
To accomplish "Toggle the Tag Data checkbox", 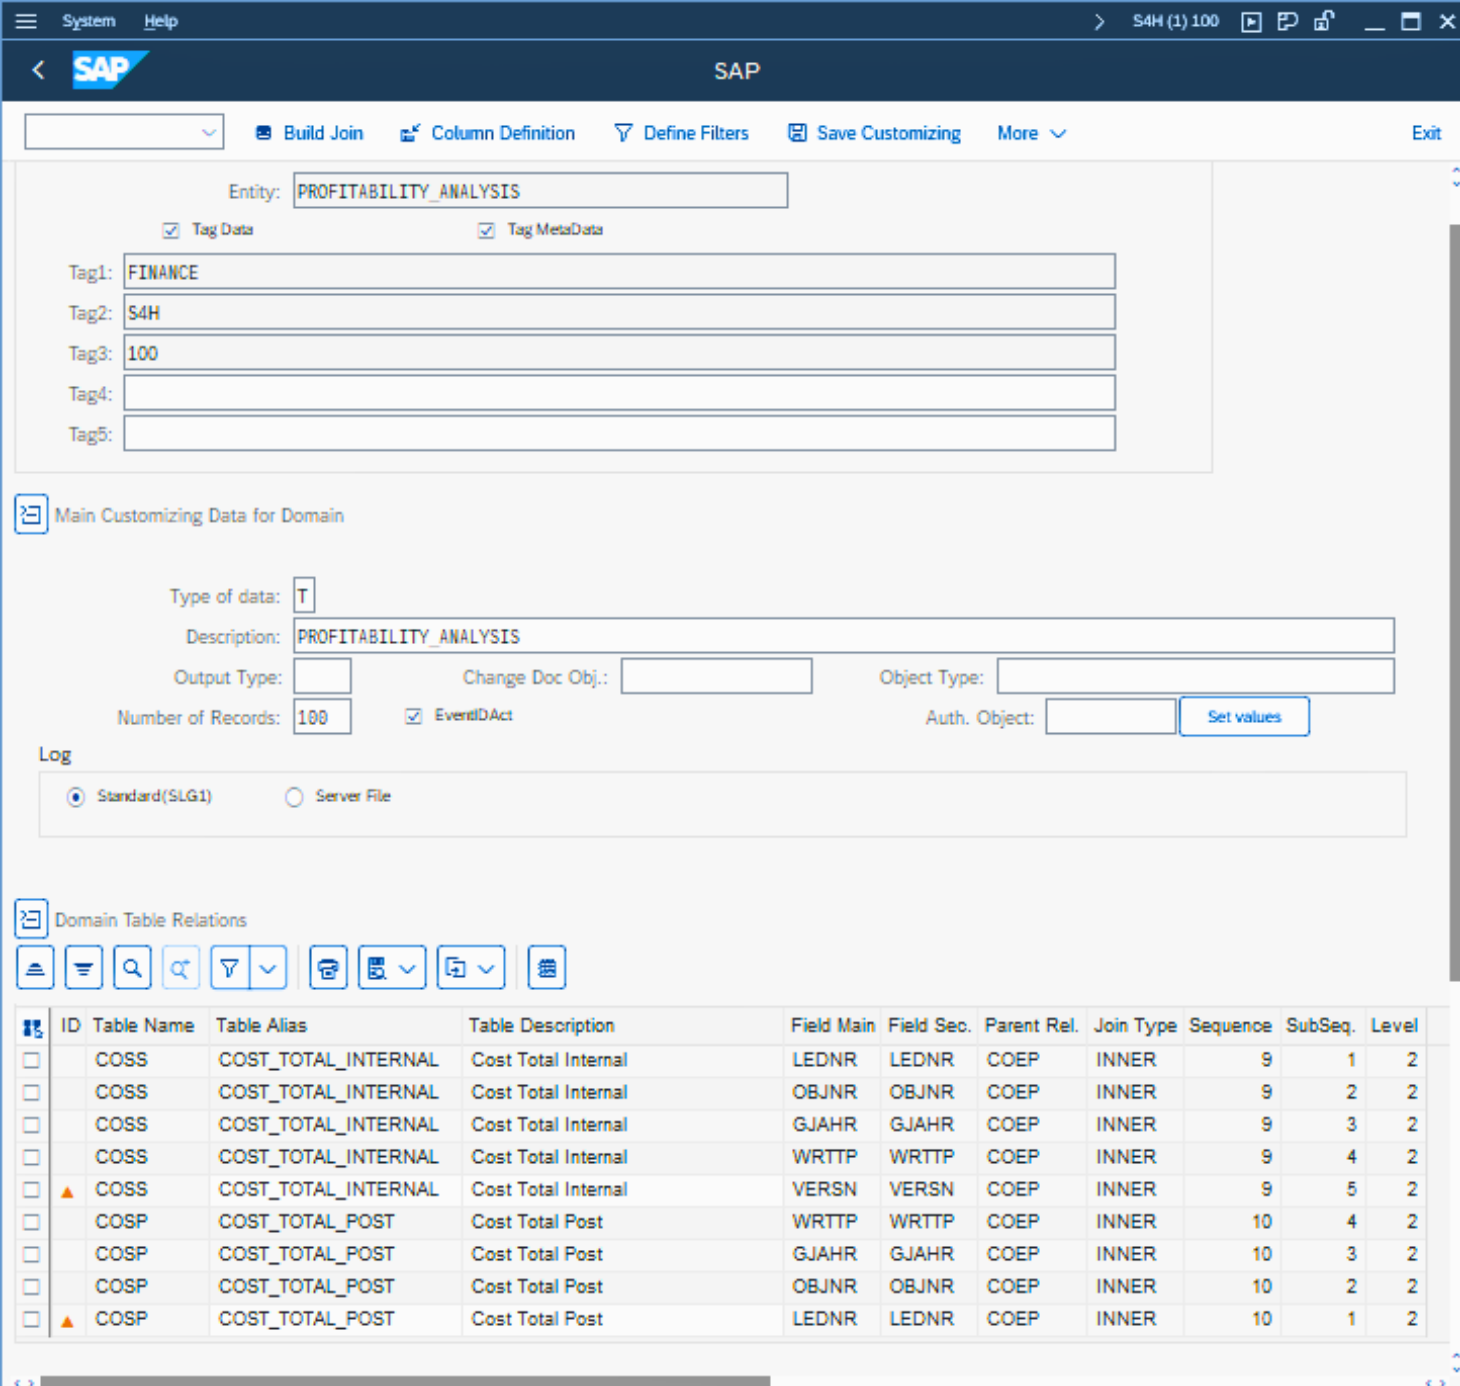I will 171,230.
